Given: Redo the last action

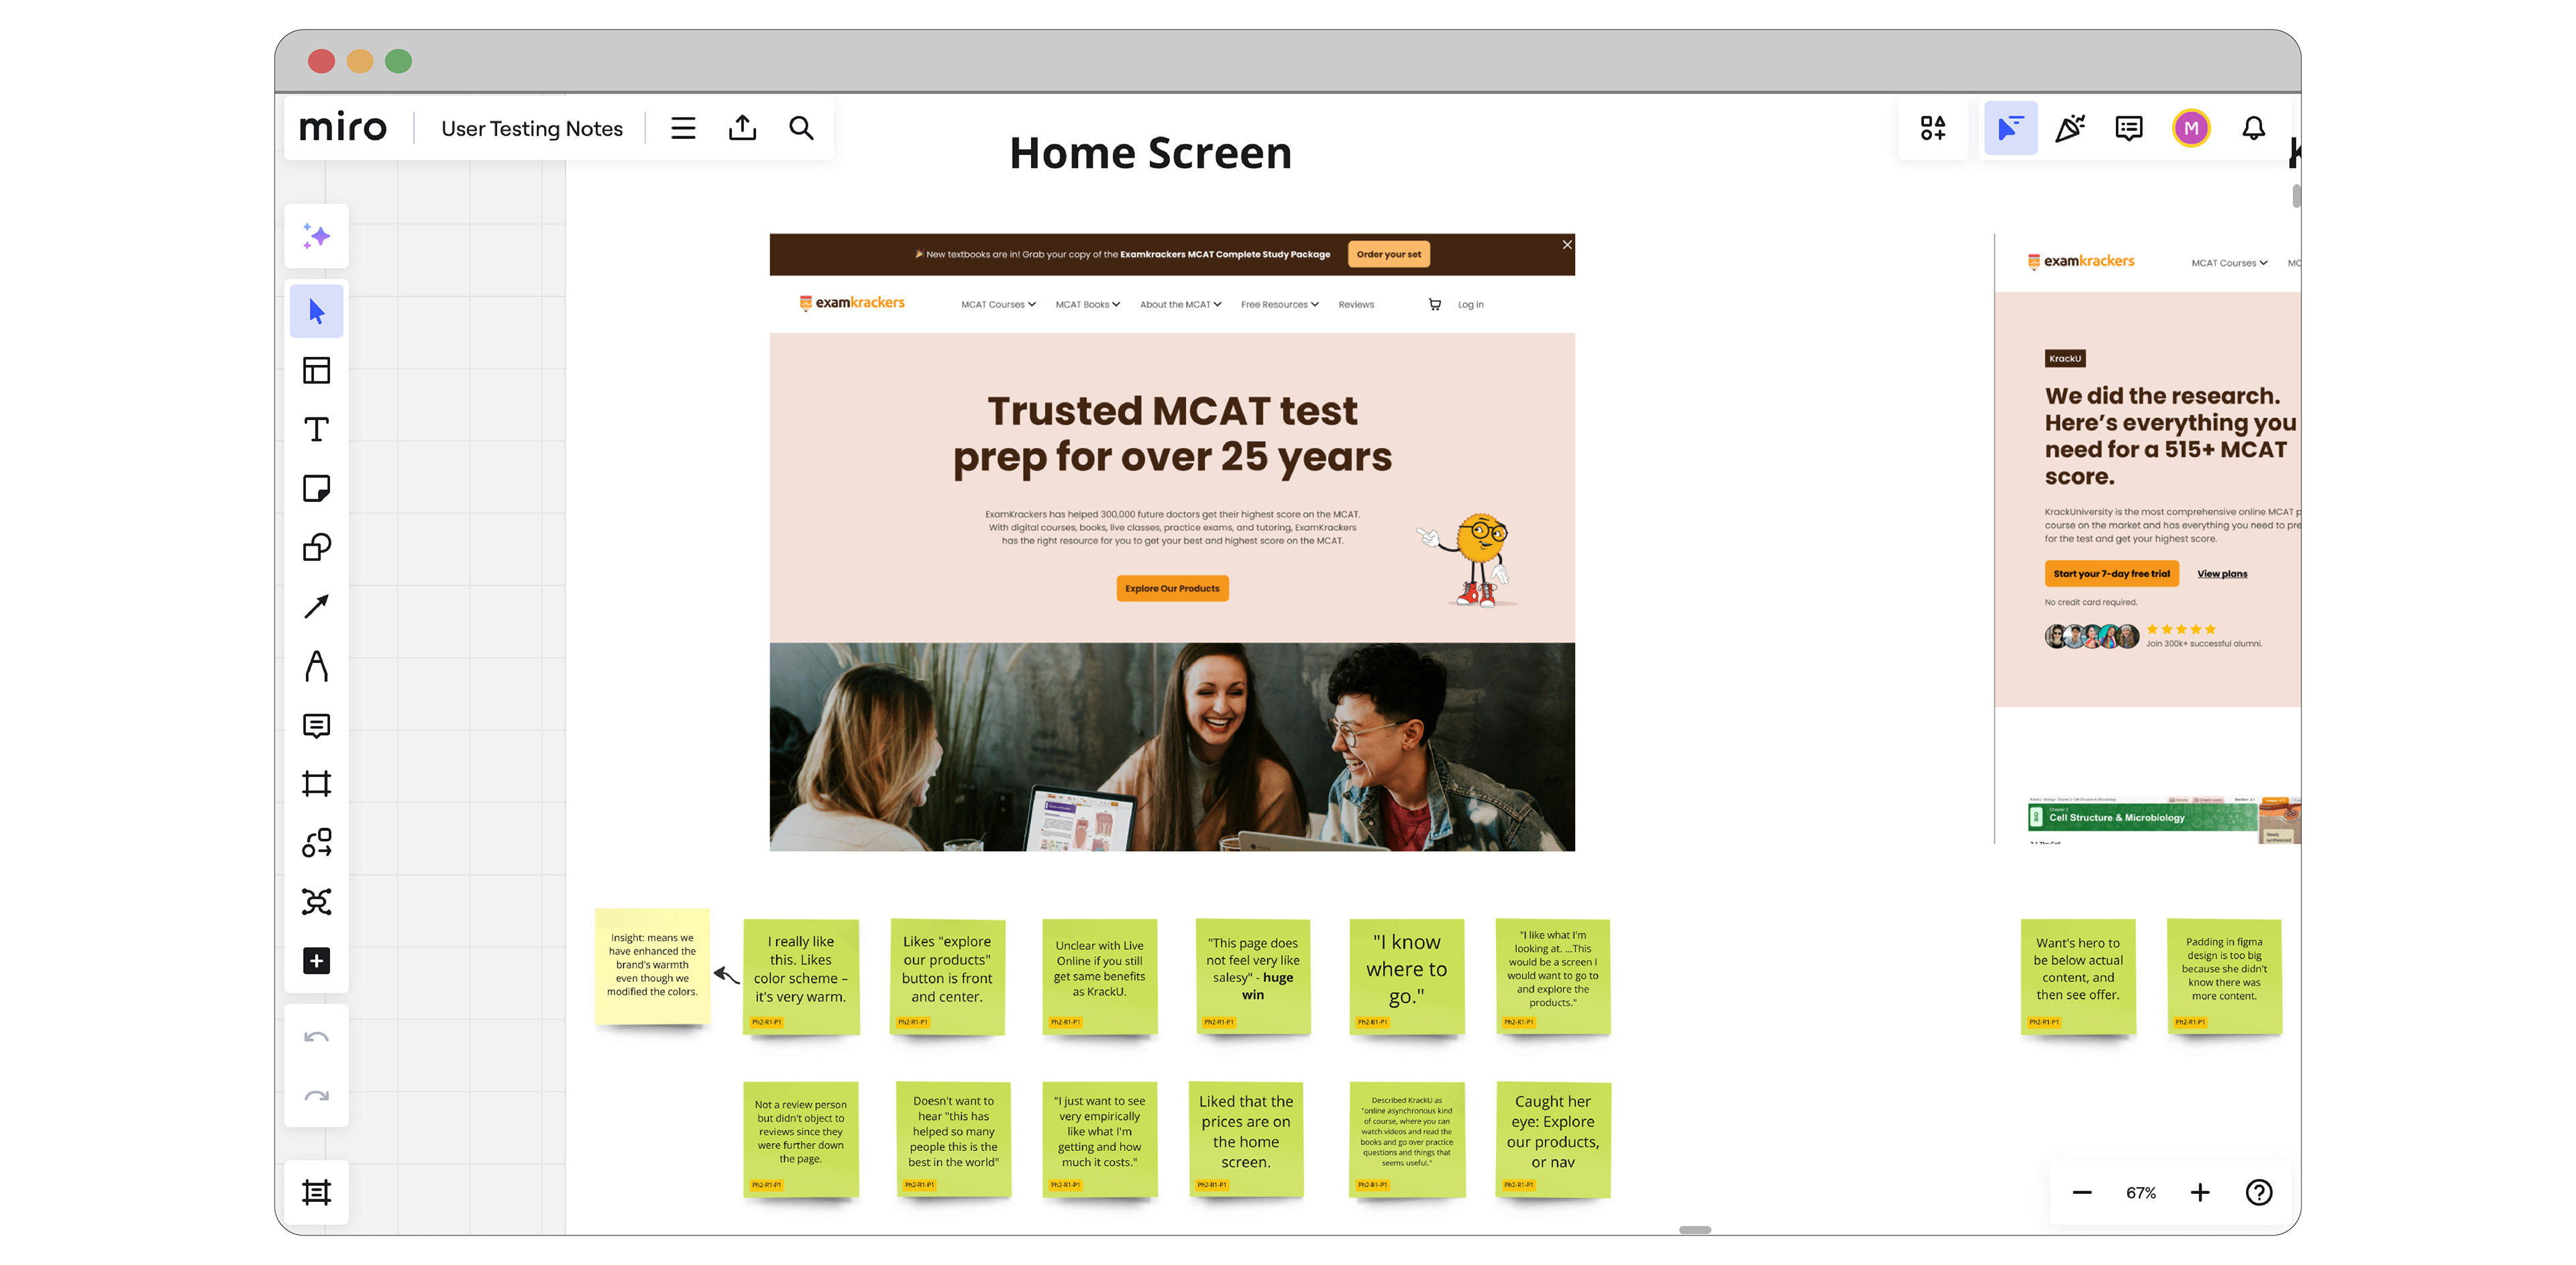Looking at the screenshot, I should point(316,1096).
